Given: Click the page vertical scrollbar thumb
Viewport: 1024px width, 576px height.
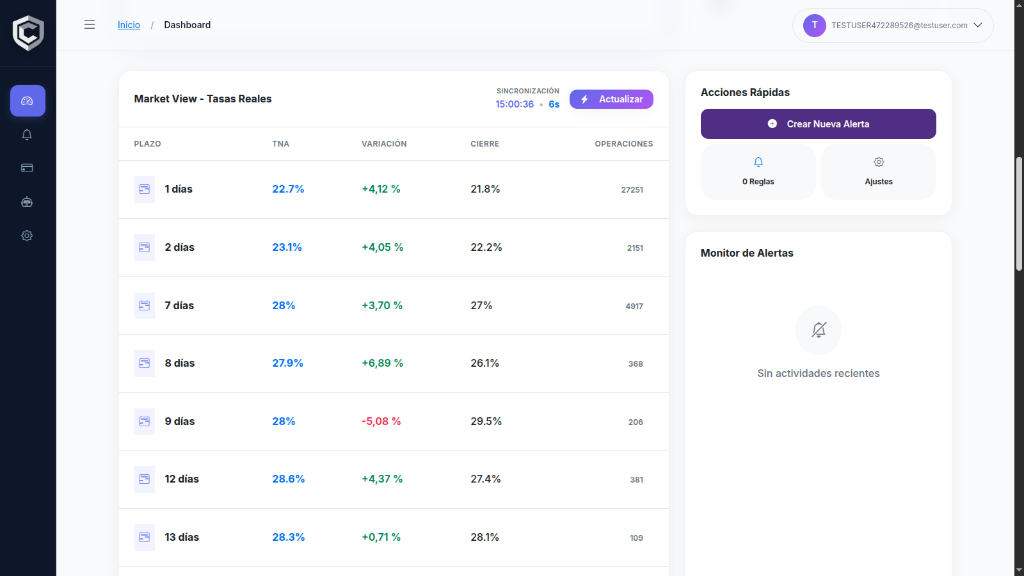Looking at the screenshot, I should pos(1018,212).
